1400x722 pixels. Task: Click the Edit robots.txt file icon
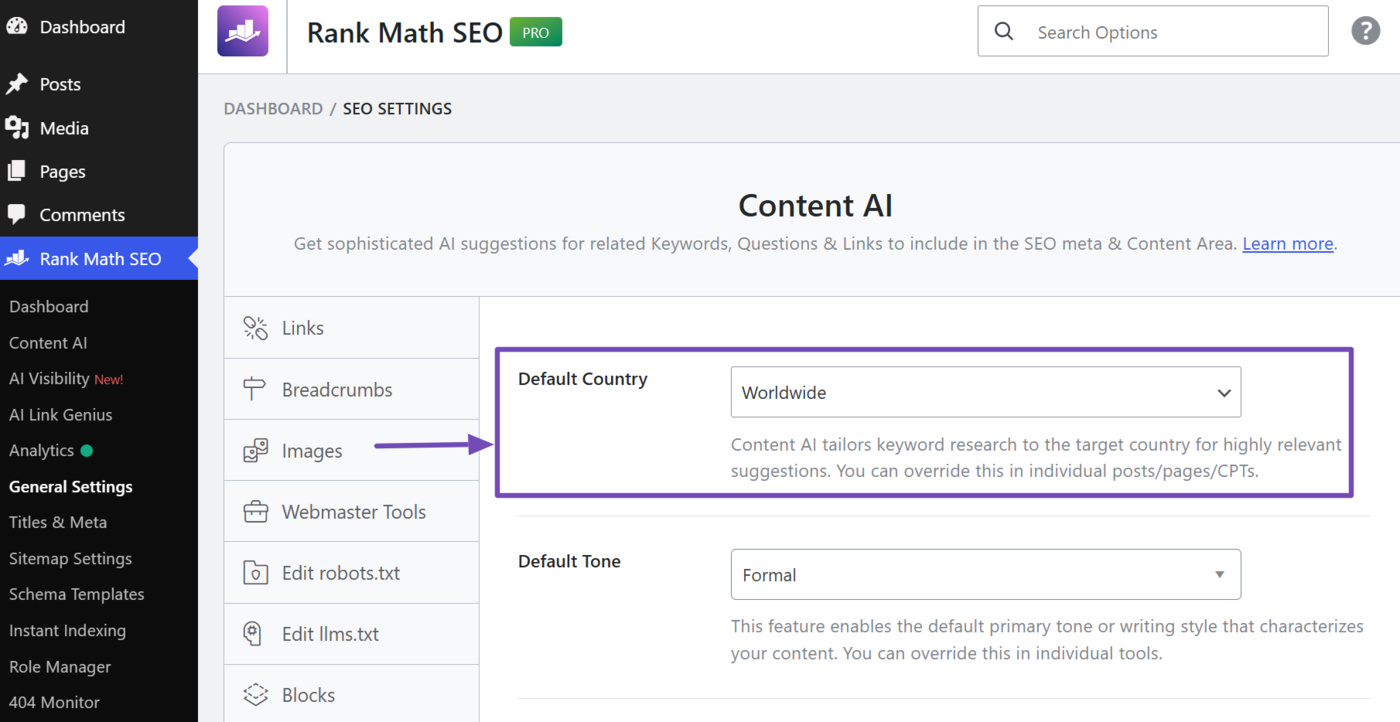click(256, 573)
